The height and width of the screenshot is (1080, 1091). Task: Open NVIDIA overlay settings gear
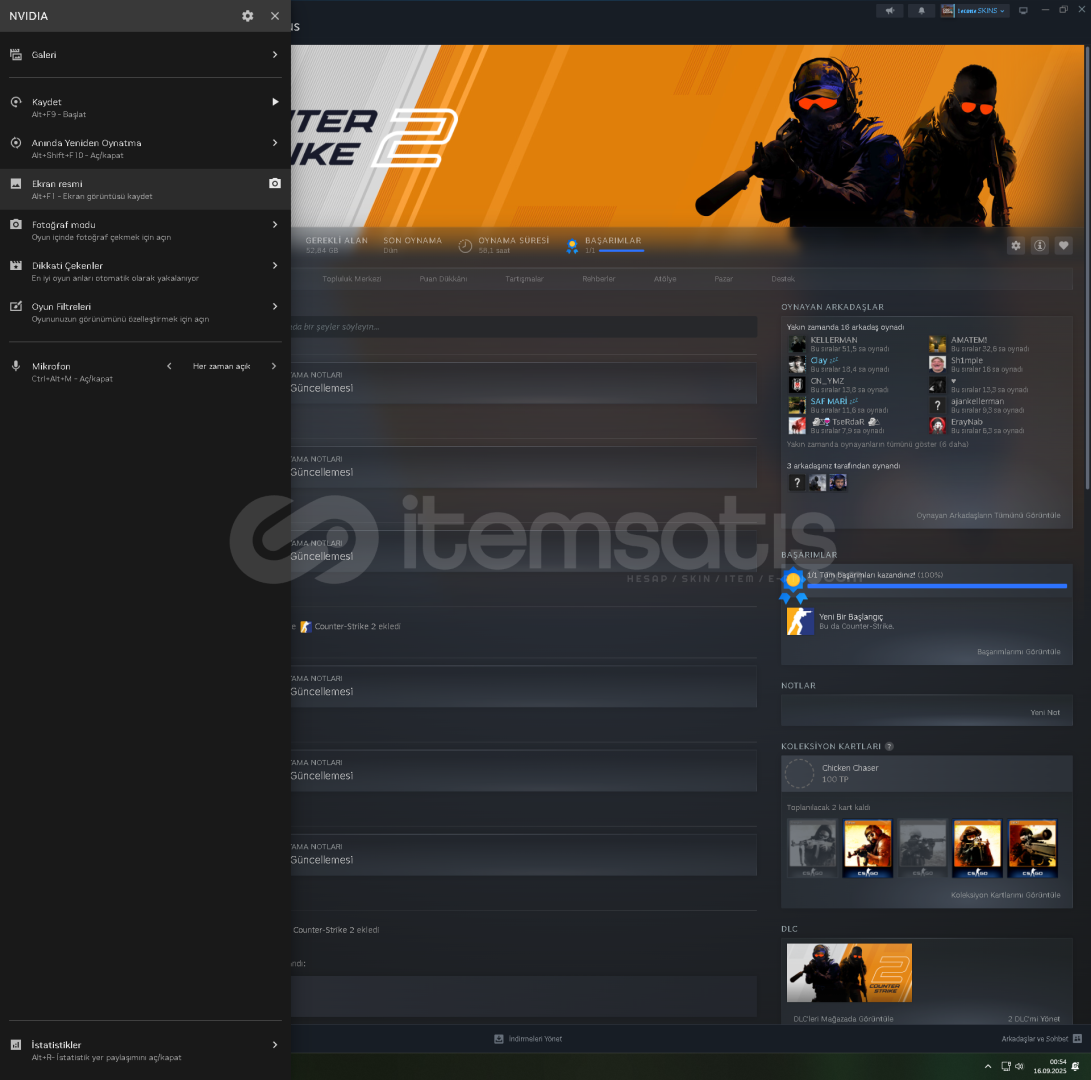248,16
